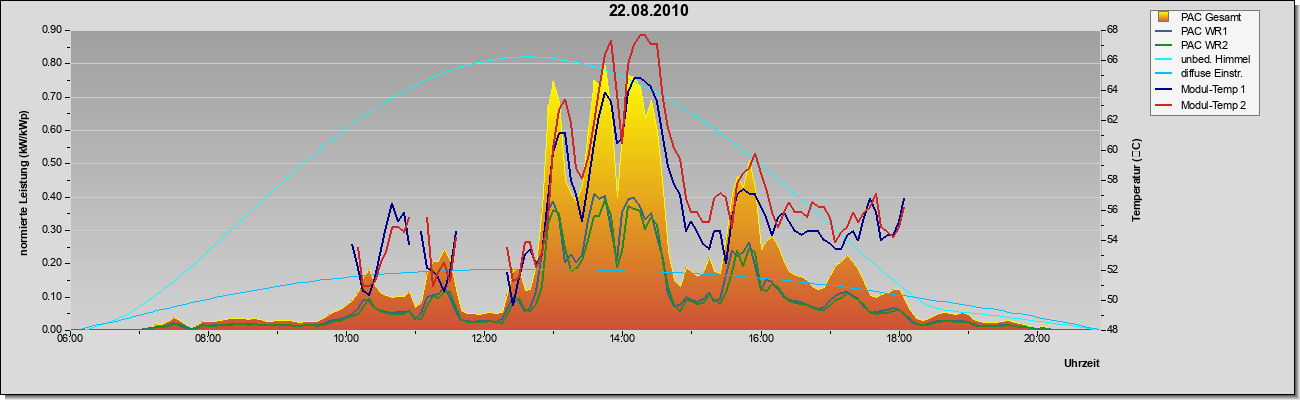Select the PAC WR1 legend entry

pos(1204,31)
